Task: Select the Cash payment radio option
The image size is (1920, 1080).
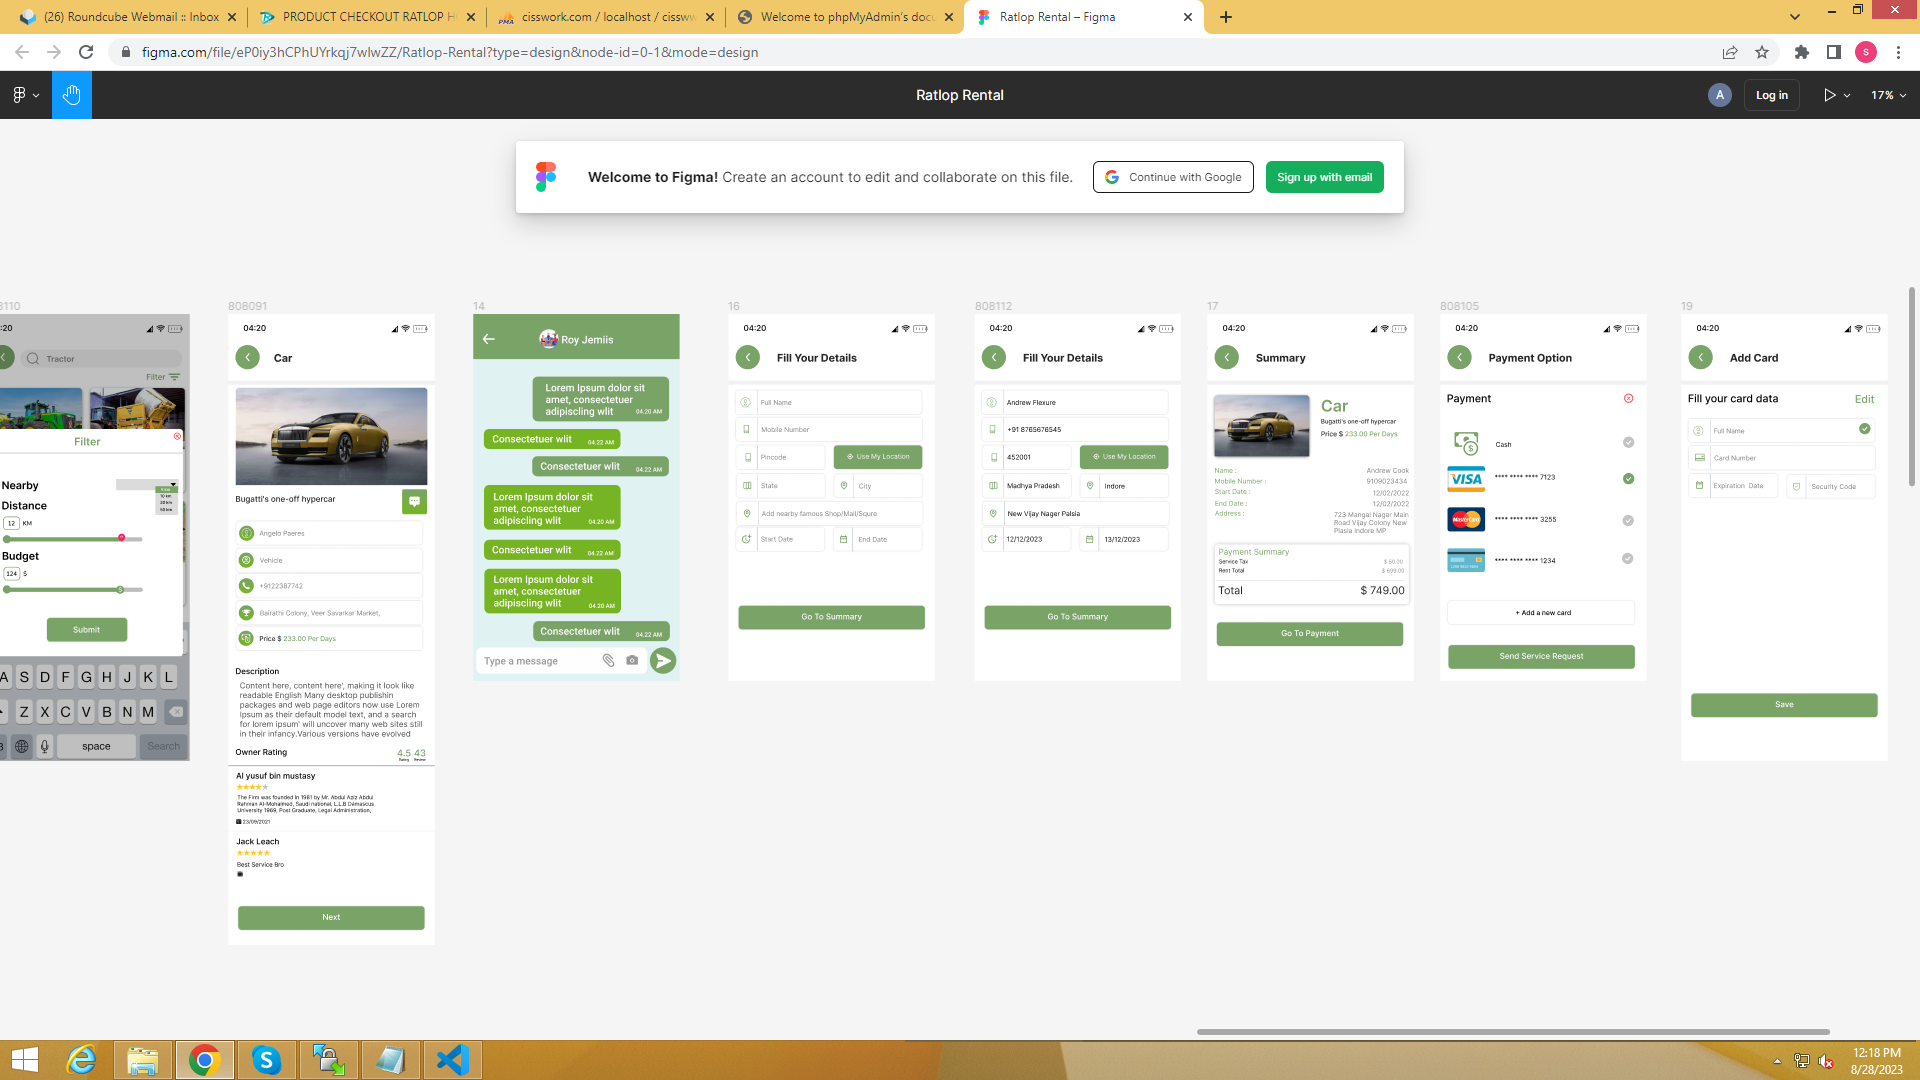Action: tap(1628, 442)
